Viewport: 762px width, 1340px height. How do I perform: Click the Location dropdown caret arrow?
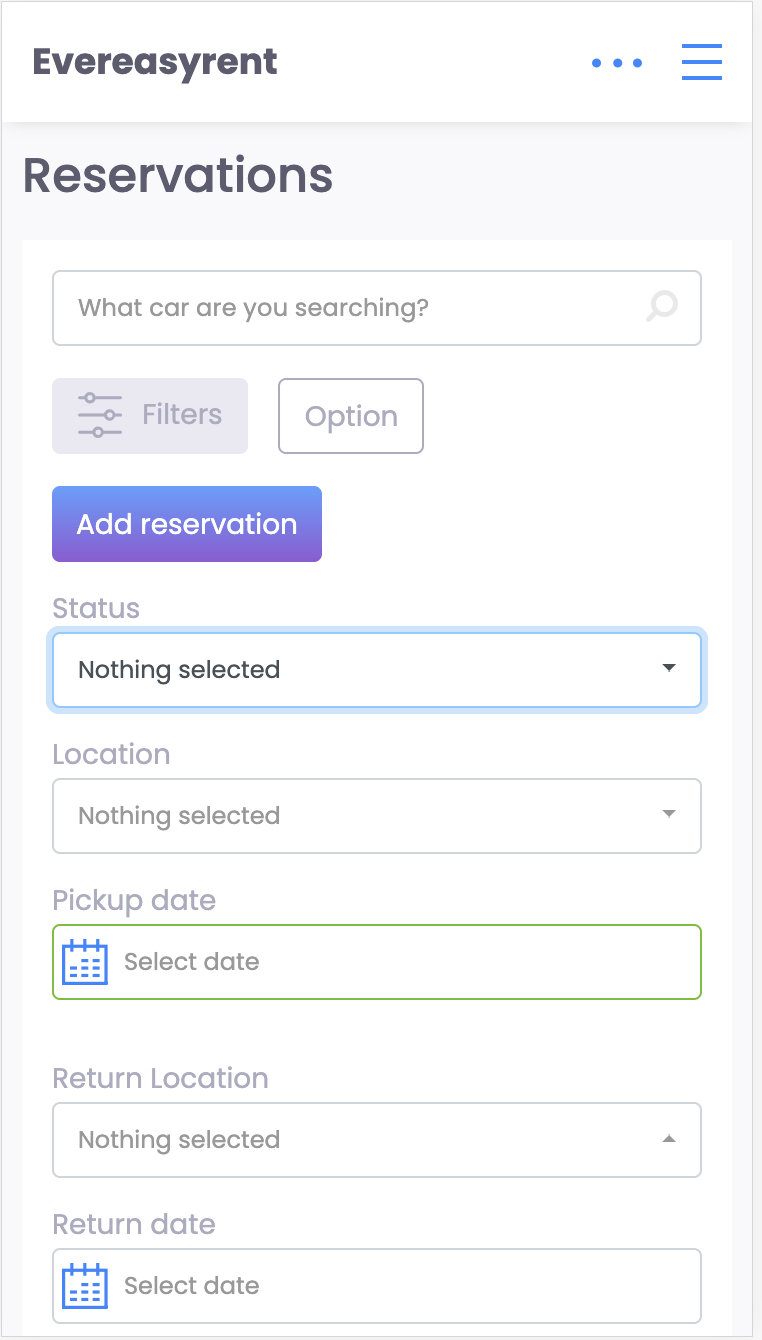coord(670,814)
